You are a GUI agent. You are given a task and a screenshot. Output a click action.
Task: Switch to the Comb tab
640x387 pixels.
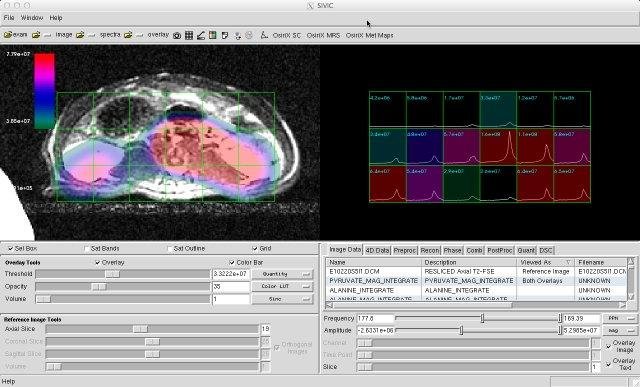tap(474, 251)
